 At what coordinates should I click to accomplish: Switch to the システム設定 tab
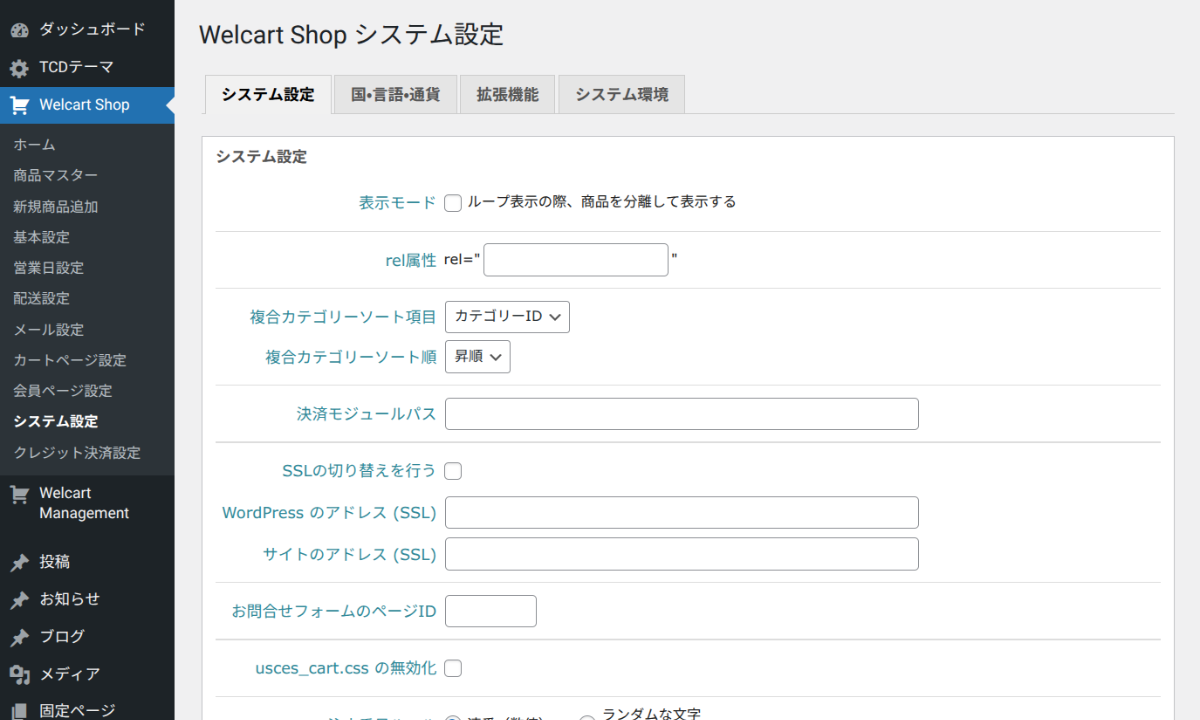(268, 95)
